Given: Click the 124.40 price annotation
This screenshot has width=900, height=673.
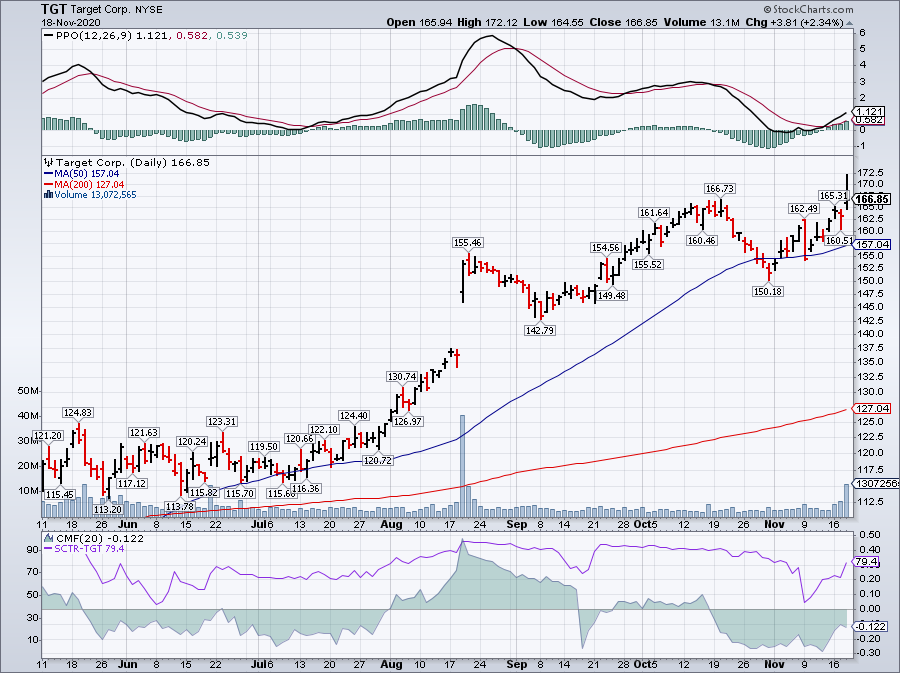Looking at the screenshot, I should (354, 416).
